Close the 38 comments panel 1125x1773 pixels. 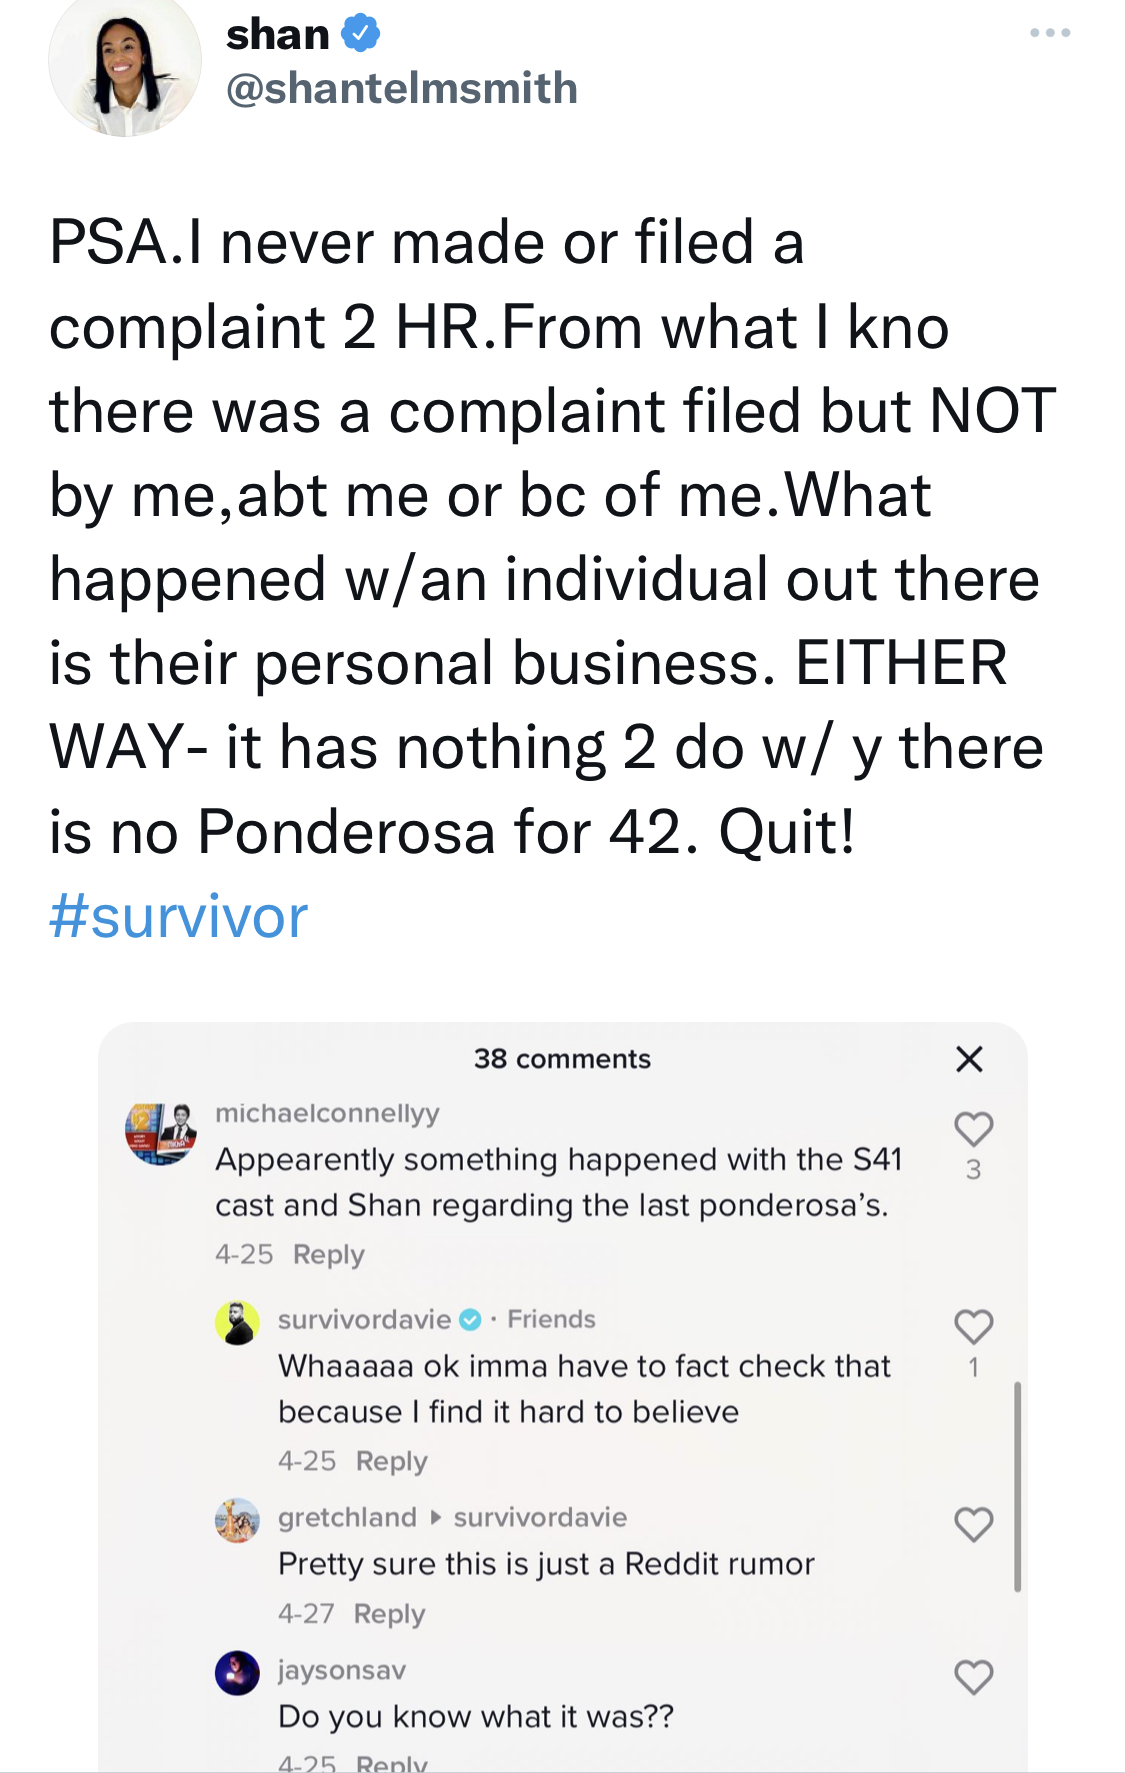click(969, 1059)
